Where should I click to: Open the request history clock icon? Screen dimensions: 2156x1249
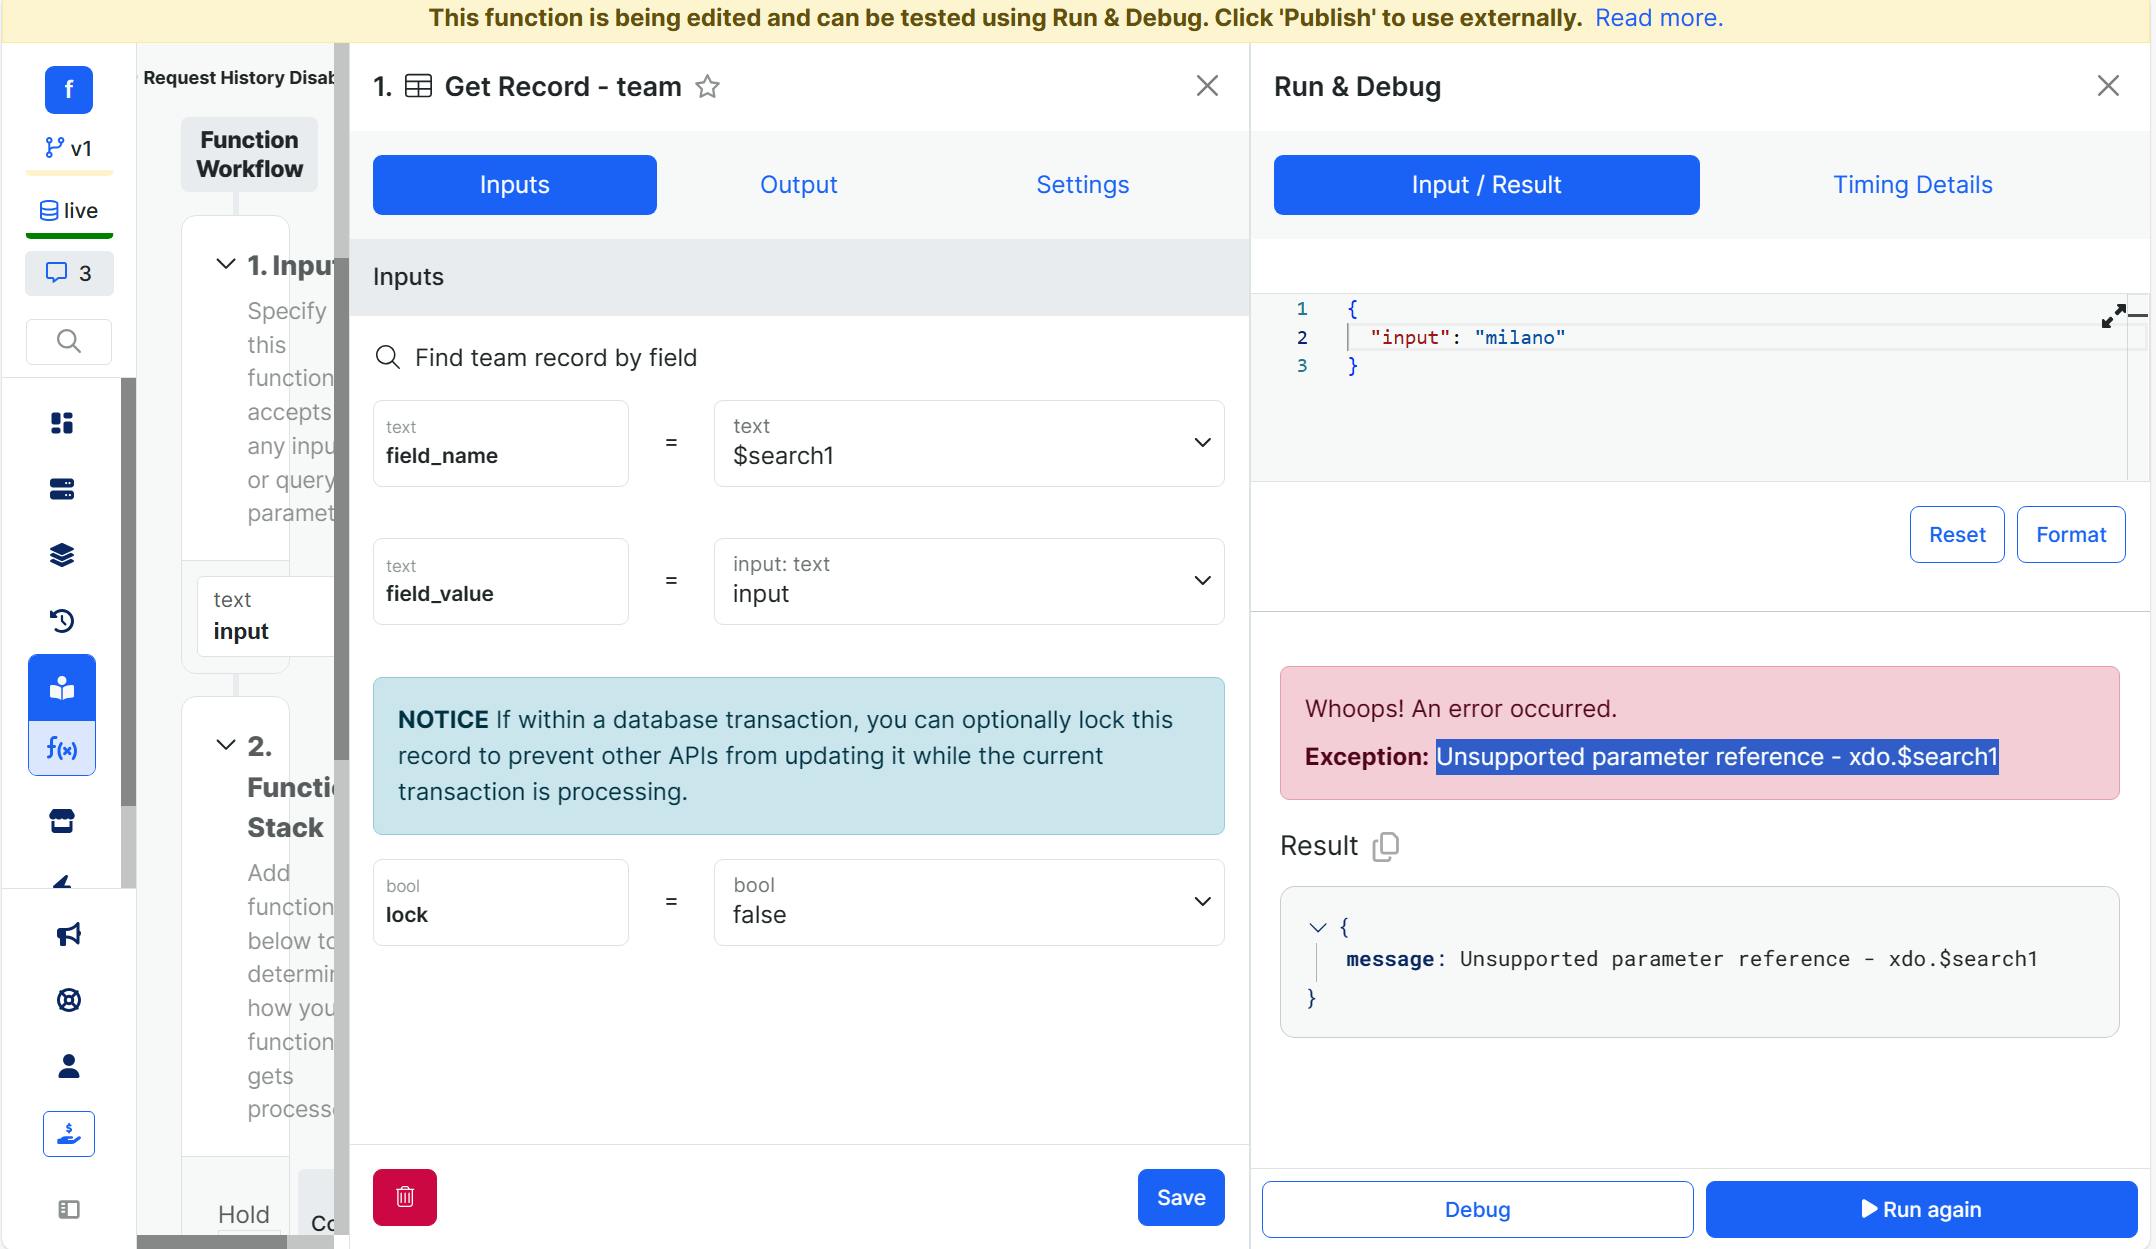tap(62, 621)
